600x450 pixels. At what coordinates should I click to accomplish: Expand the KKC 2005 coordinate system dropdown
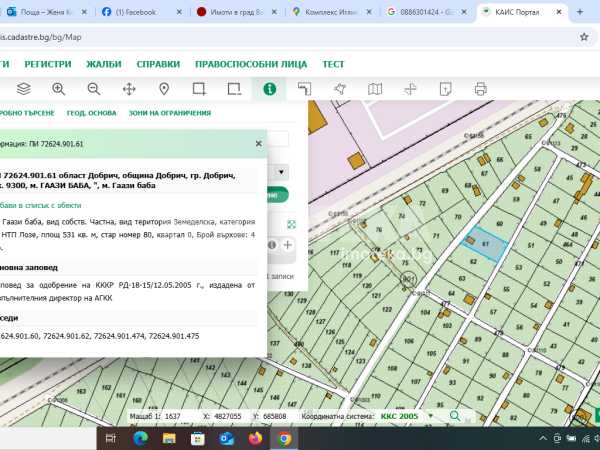pos(431,416)
